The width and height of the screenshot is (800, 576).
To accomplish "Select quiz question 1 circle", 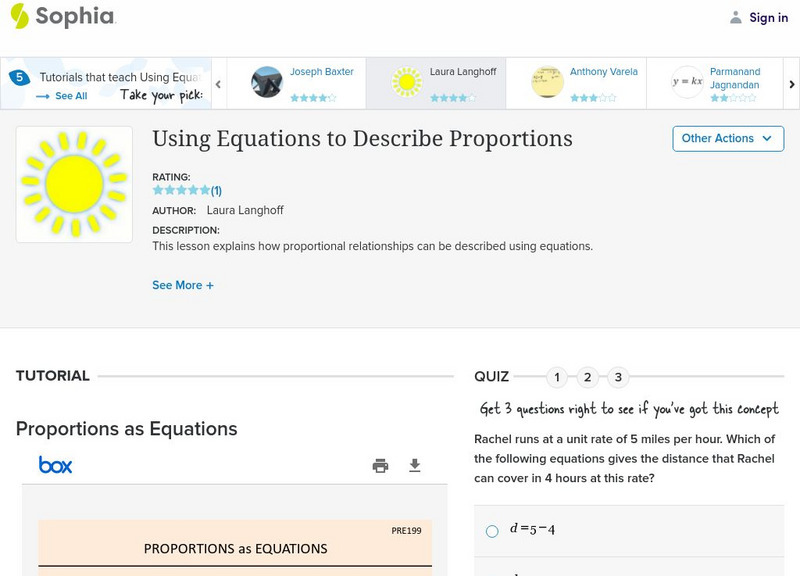I will (x=557, y=377).
